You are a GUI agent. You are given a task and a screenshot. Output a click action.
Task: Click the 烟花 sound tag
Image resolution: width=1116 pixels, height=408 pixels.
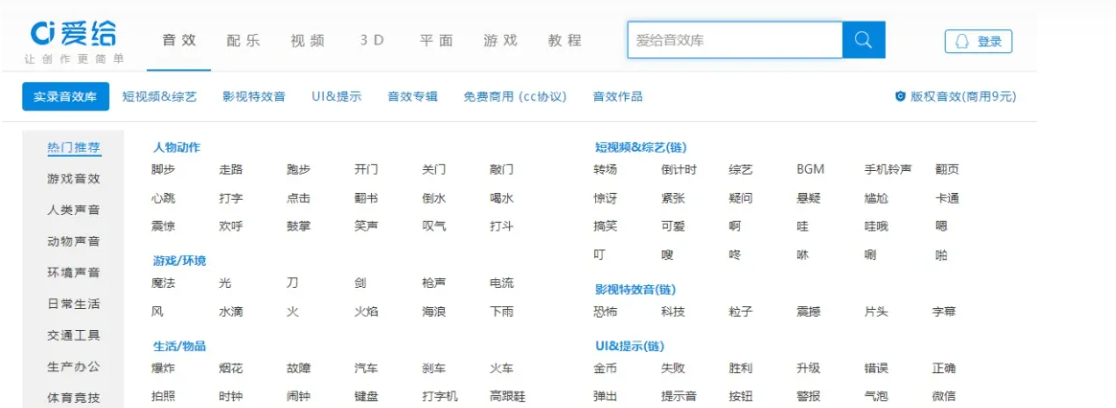231,369
